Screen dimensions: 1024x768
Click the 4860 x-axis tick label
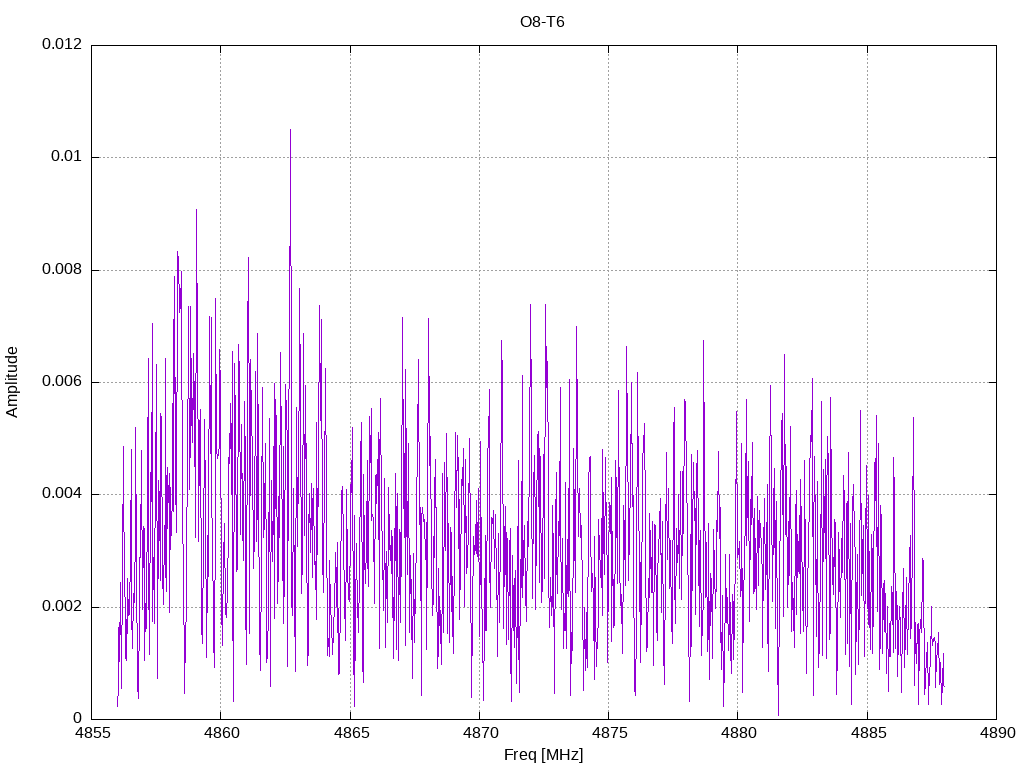(221, 733)
